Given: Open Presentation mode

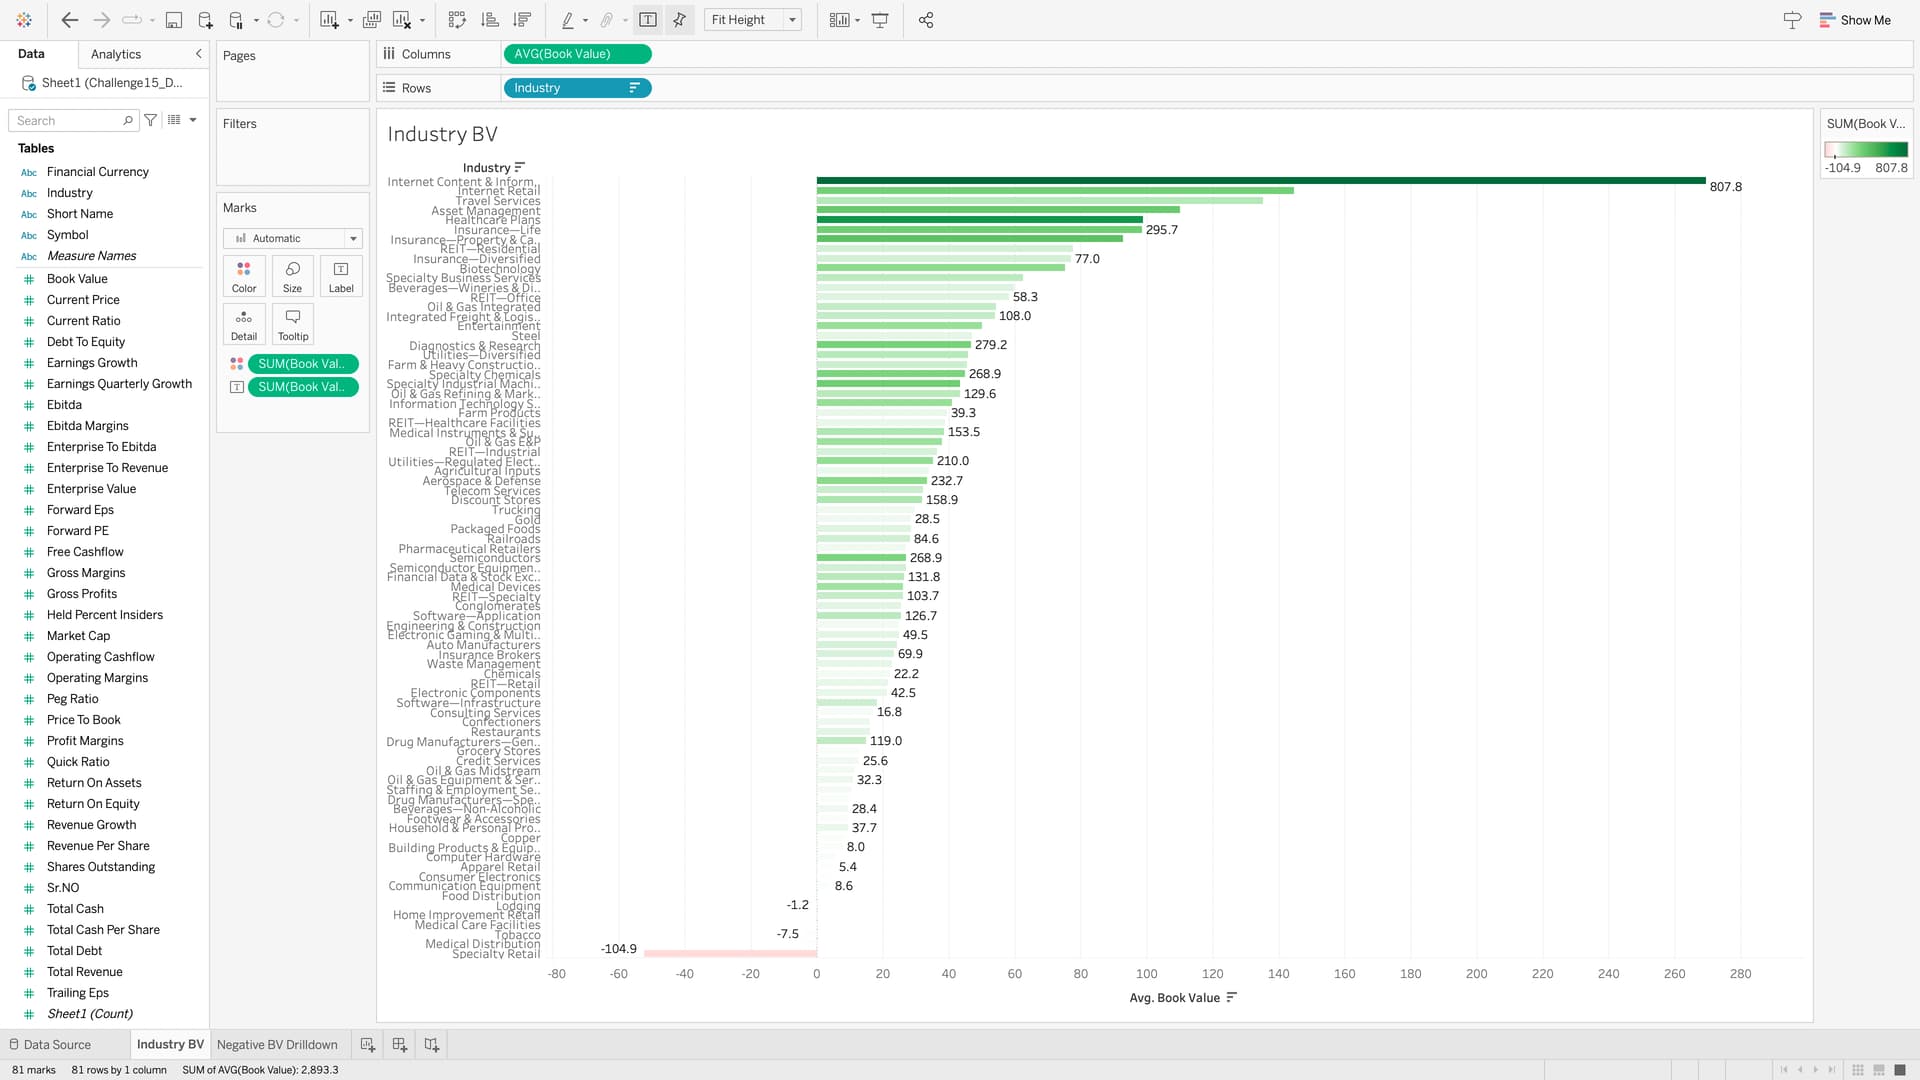Looking at the screenshot, I should pyautogui.click(x=880, y=20).
